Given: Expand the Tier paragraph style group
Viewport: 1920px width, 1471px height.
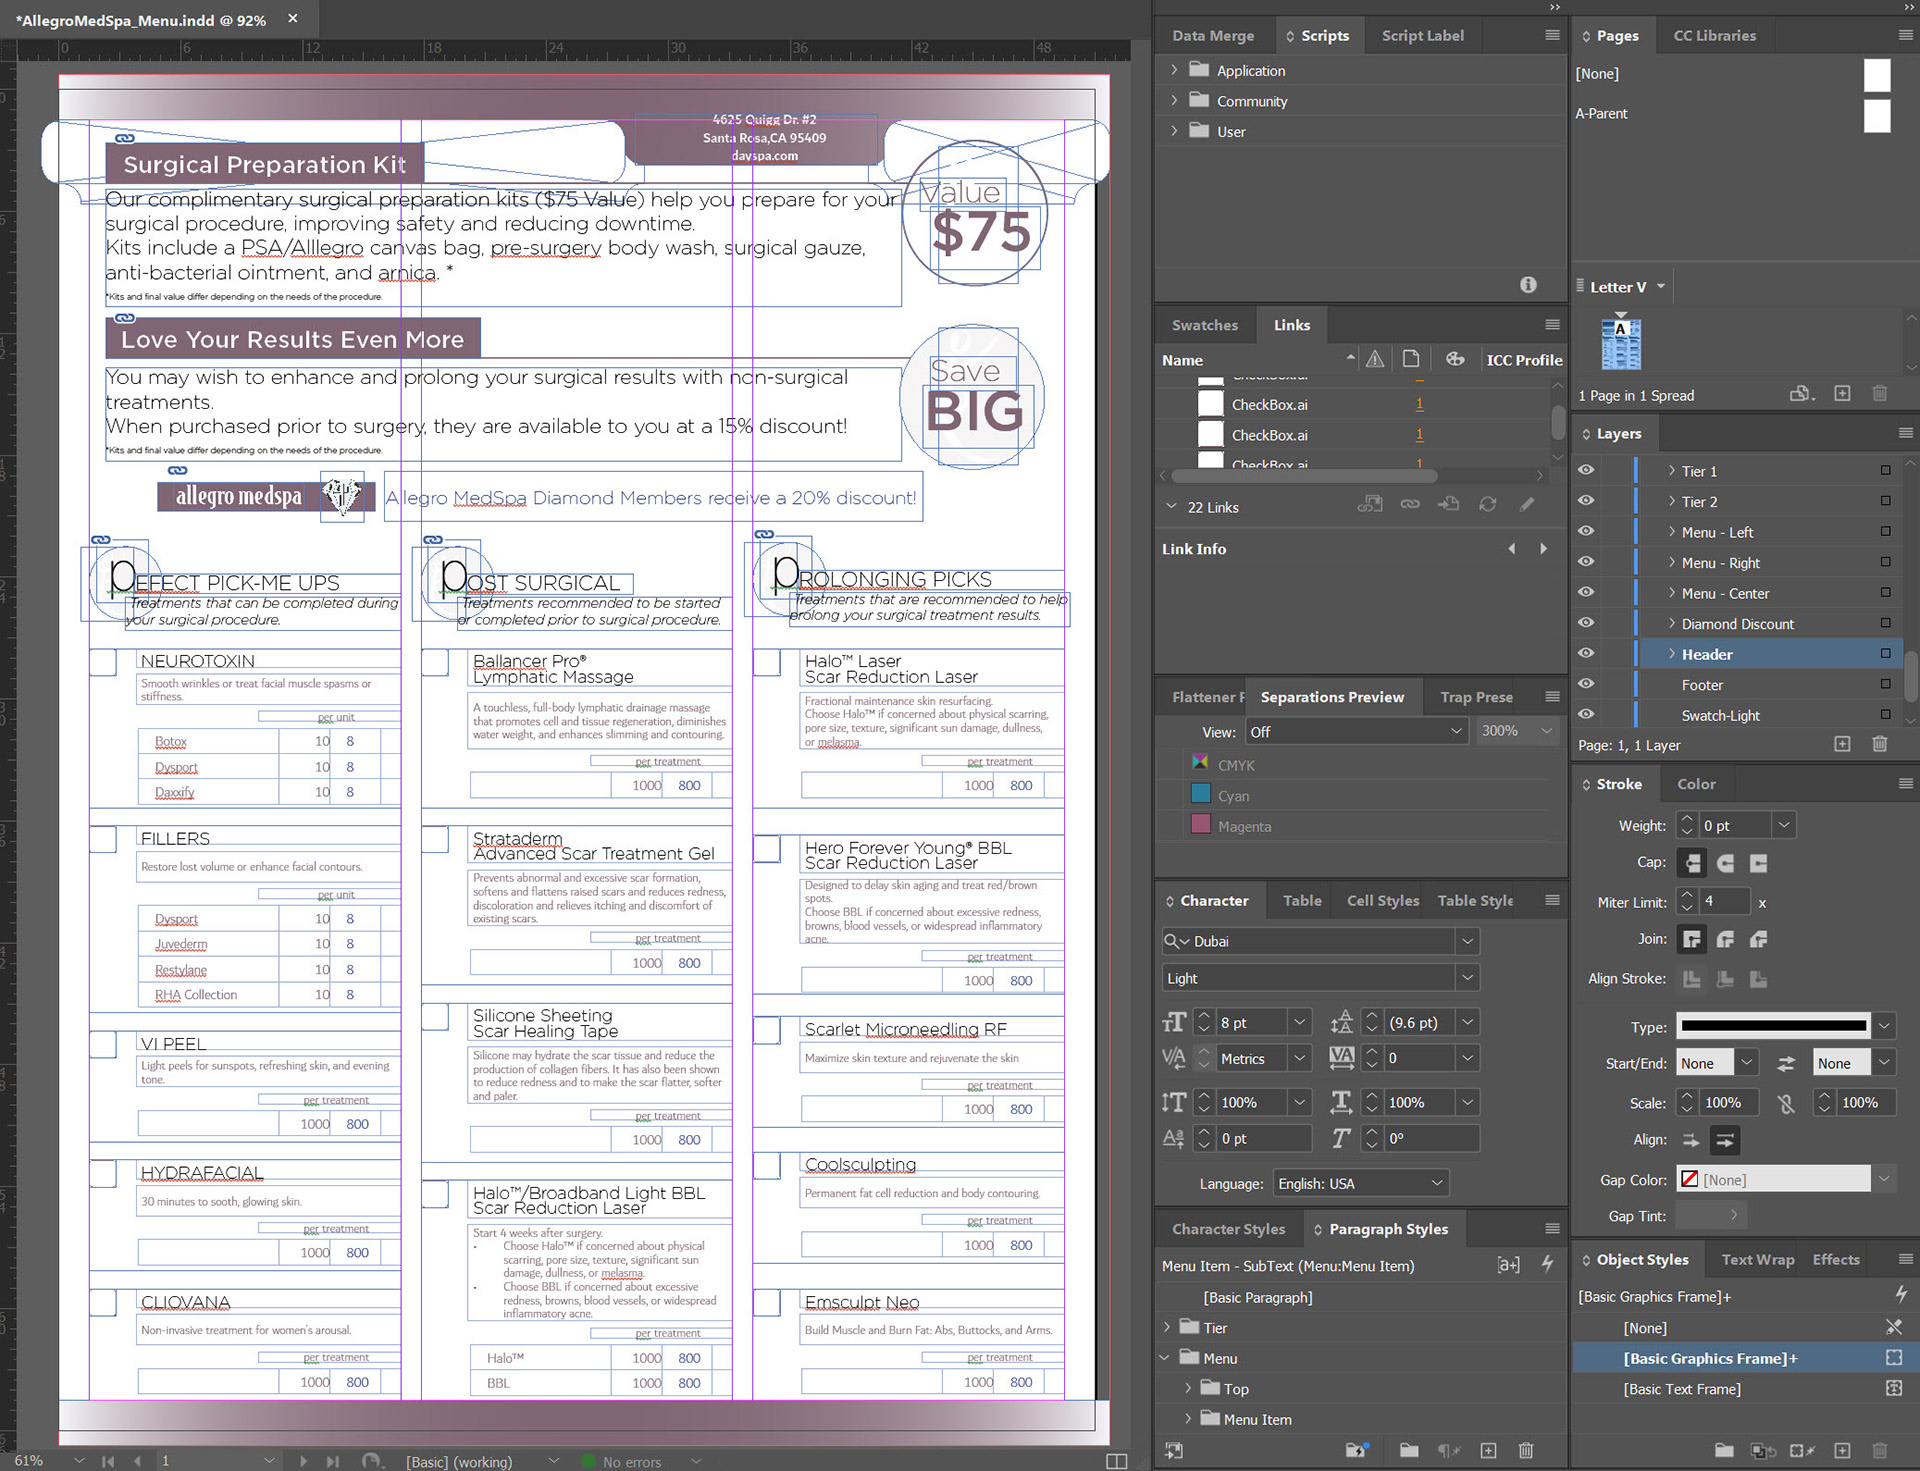Looking at the screenshot, I should [1166, 1328].
